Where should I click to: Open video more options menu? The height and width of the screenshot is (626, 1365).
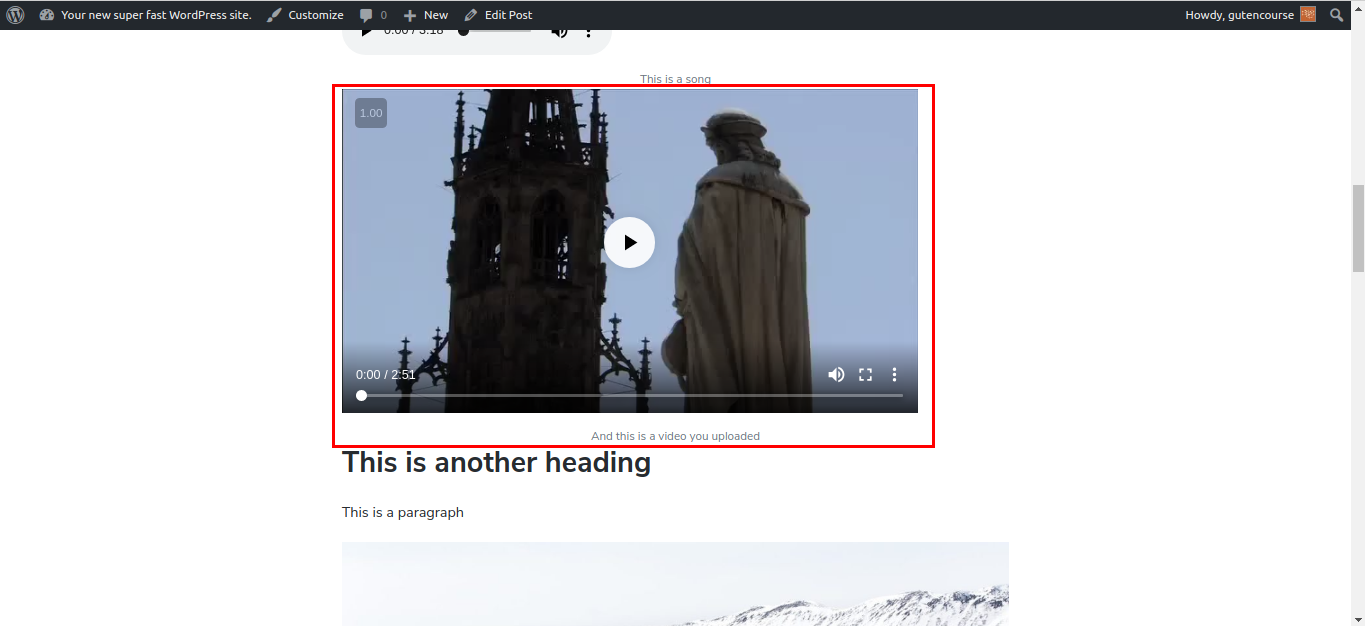pyautogui.click(x=894, y=375)
